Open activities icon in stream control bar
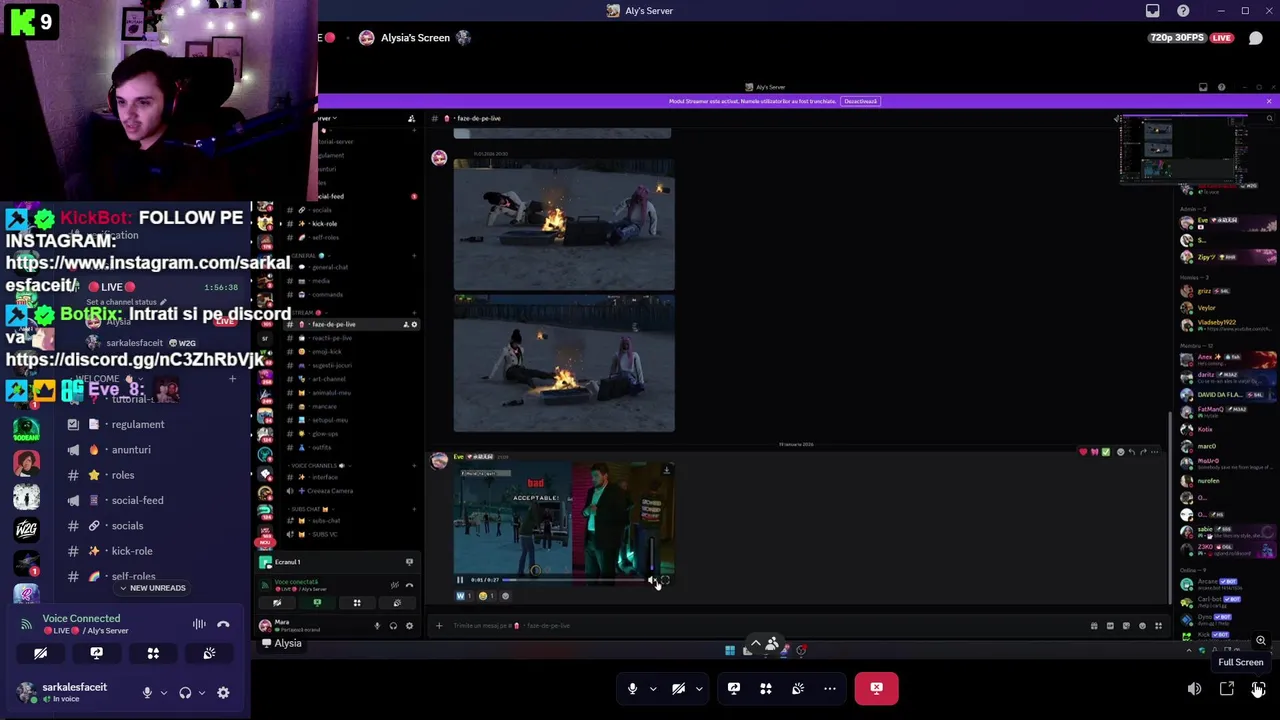Image resolution: width=1280 pixels, height=720 pixels. (766, 688)
